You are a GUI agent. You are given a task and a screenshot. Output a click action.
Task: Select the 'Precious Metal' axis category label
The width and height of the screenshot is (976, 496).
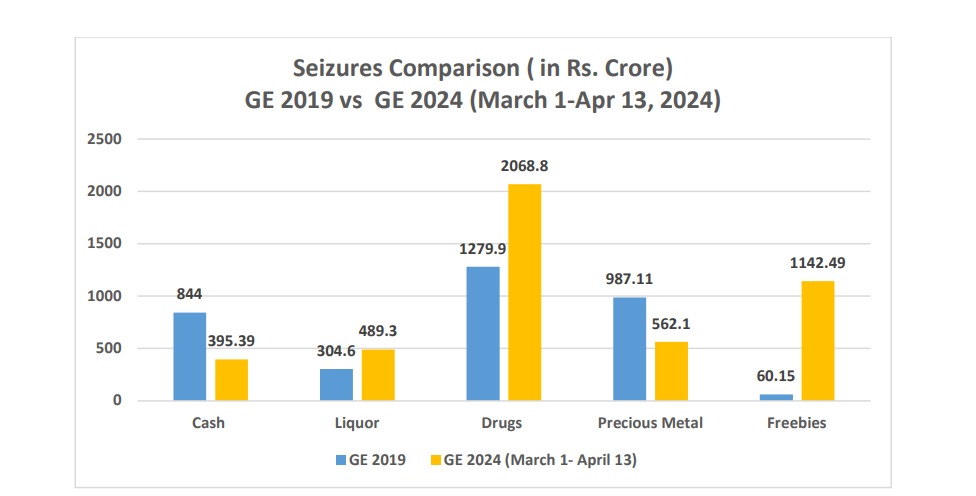(650, 423)
